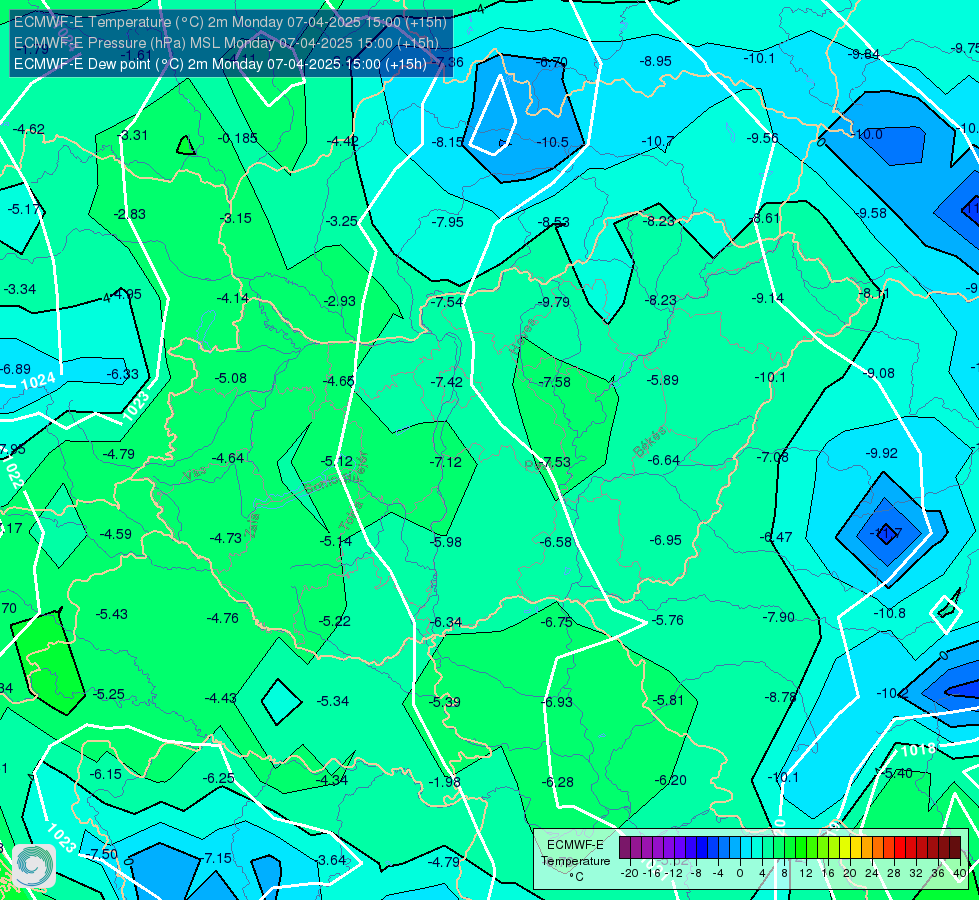Click the -5.76 value label
The image size is (979, 900).
[667, 620]
